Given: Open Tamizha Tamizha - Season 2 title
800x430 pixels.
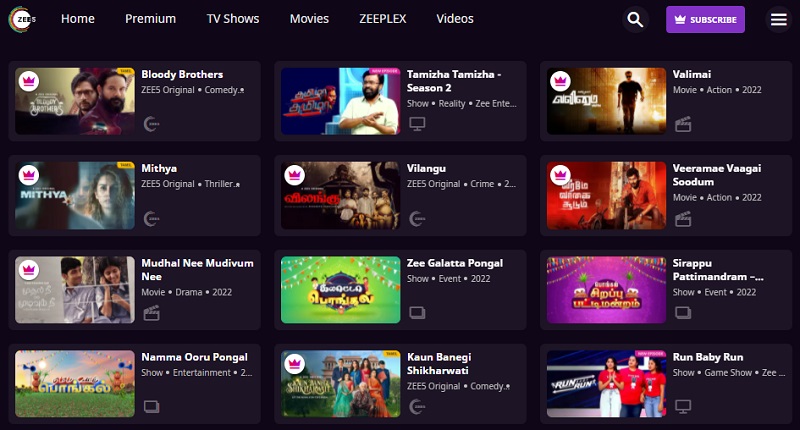Looking at the screenshot, I should pyautogui.click(x=454, y=81).
